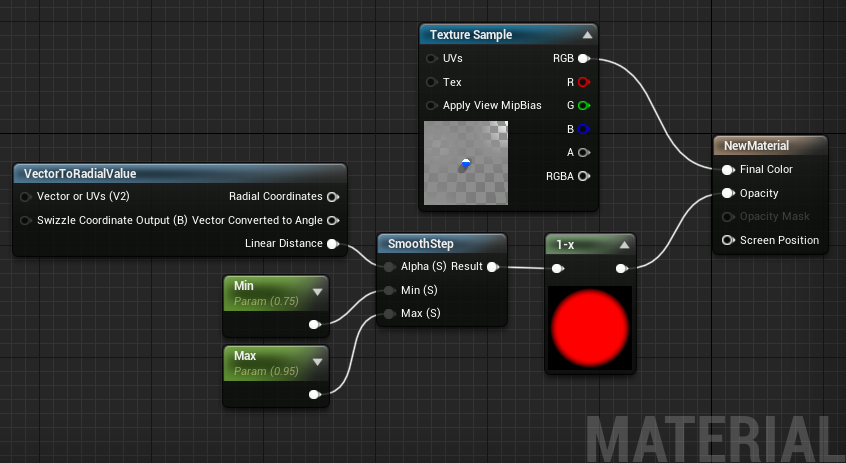Click the Swizzle Coordinate Output (B) input pin
Screen dimensions: 846x463
(x=25, y=220)
